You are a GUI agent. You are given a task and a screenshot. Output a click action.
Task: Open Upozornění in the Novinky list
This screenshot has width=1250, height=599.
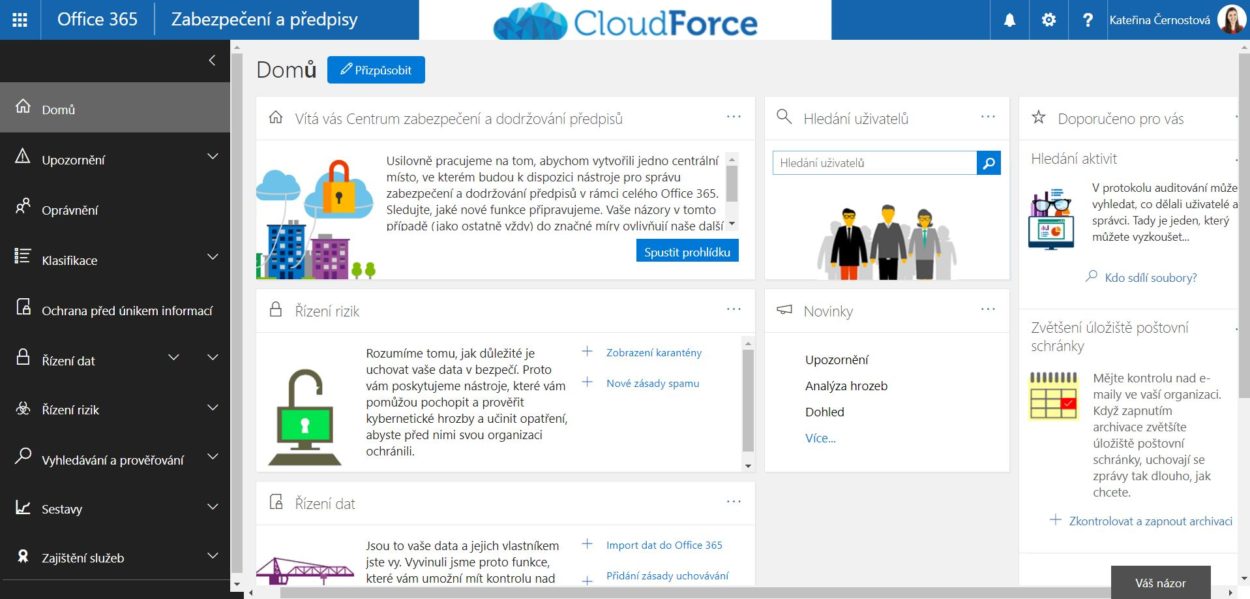click(837, 360)
